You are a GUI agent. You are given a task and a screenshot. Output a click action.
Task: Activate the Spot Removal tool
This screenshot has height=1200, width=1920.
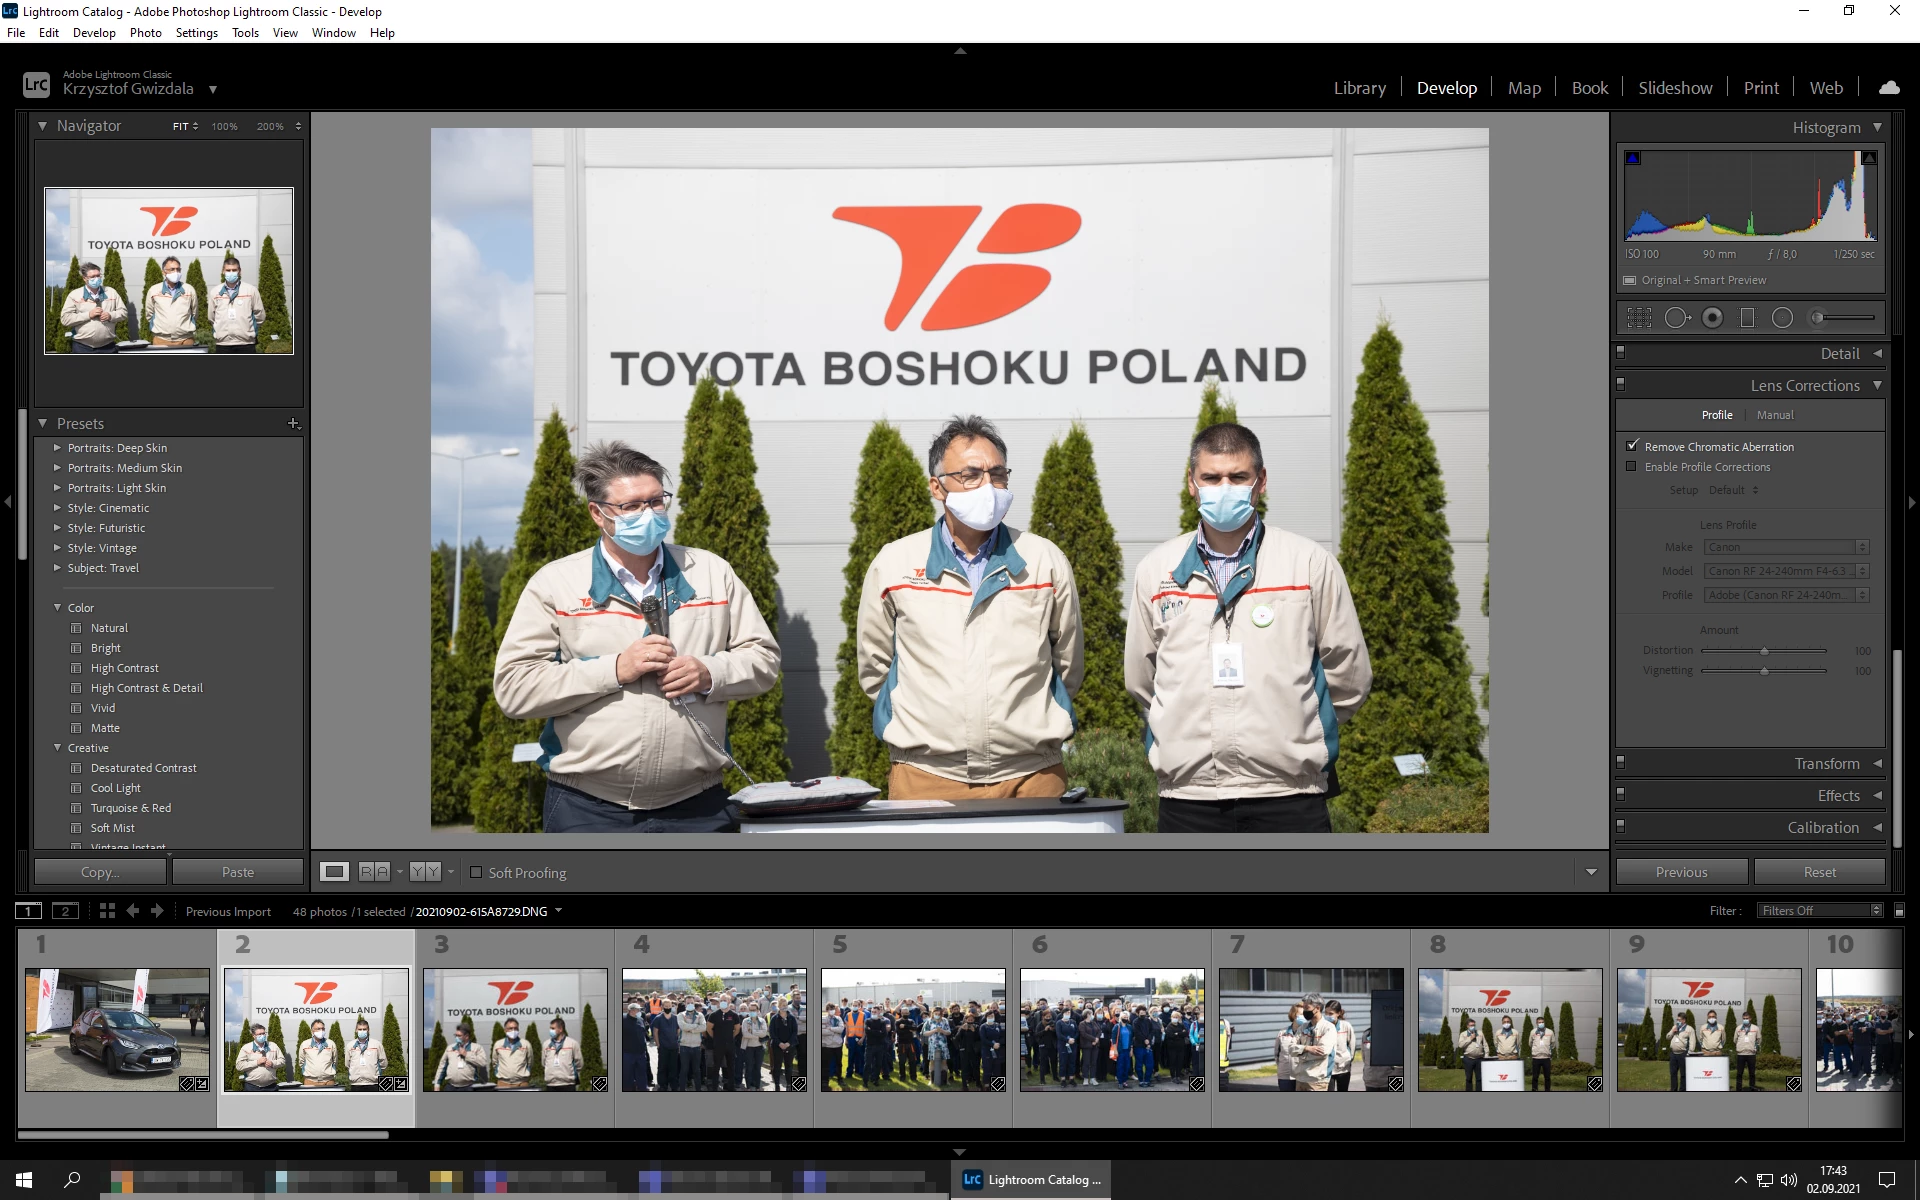click(x=1677, y=318)
